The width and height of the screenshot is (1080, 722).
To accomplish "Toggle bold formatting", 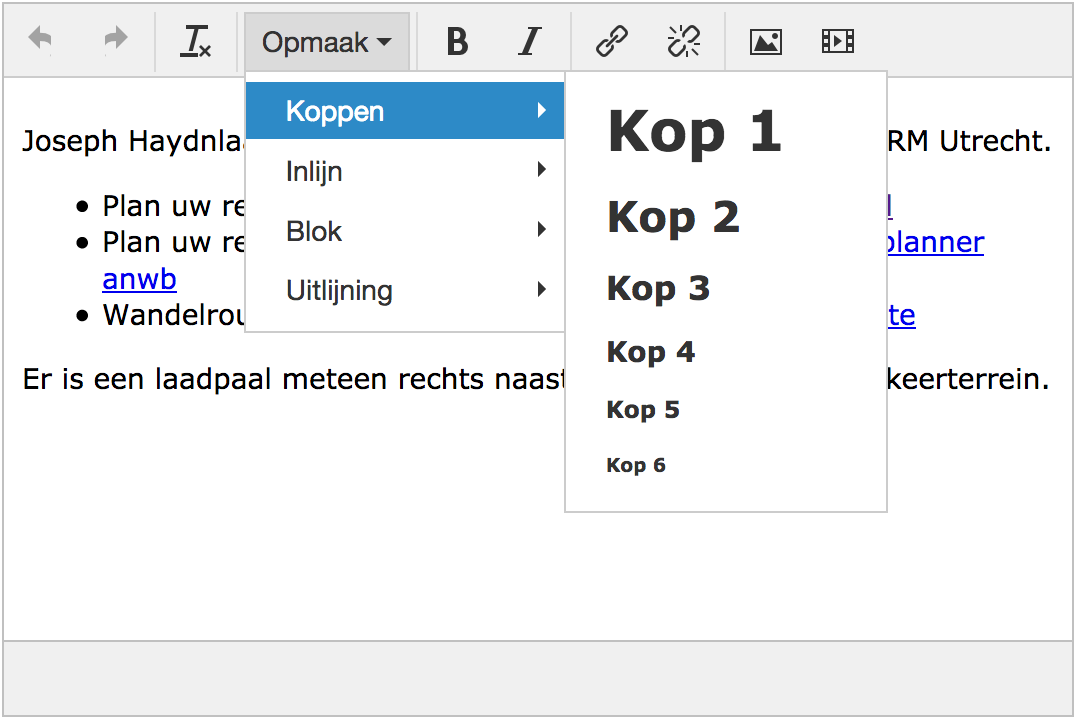I will 457,41.
